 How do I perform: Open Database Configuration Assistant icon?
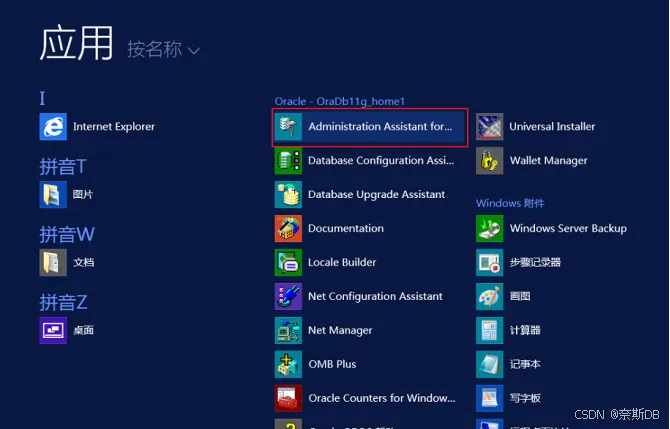[x=288, y=161]
